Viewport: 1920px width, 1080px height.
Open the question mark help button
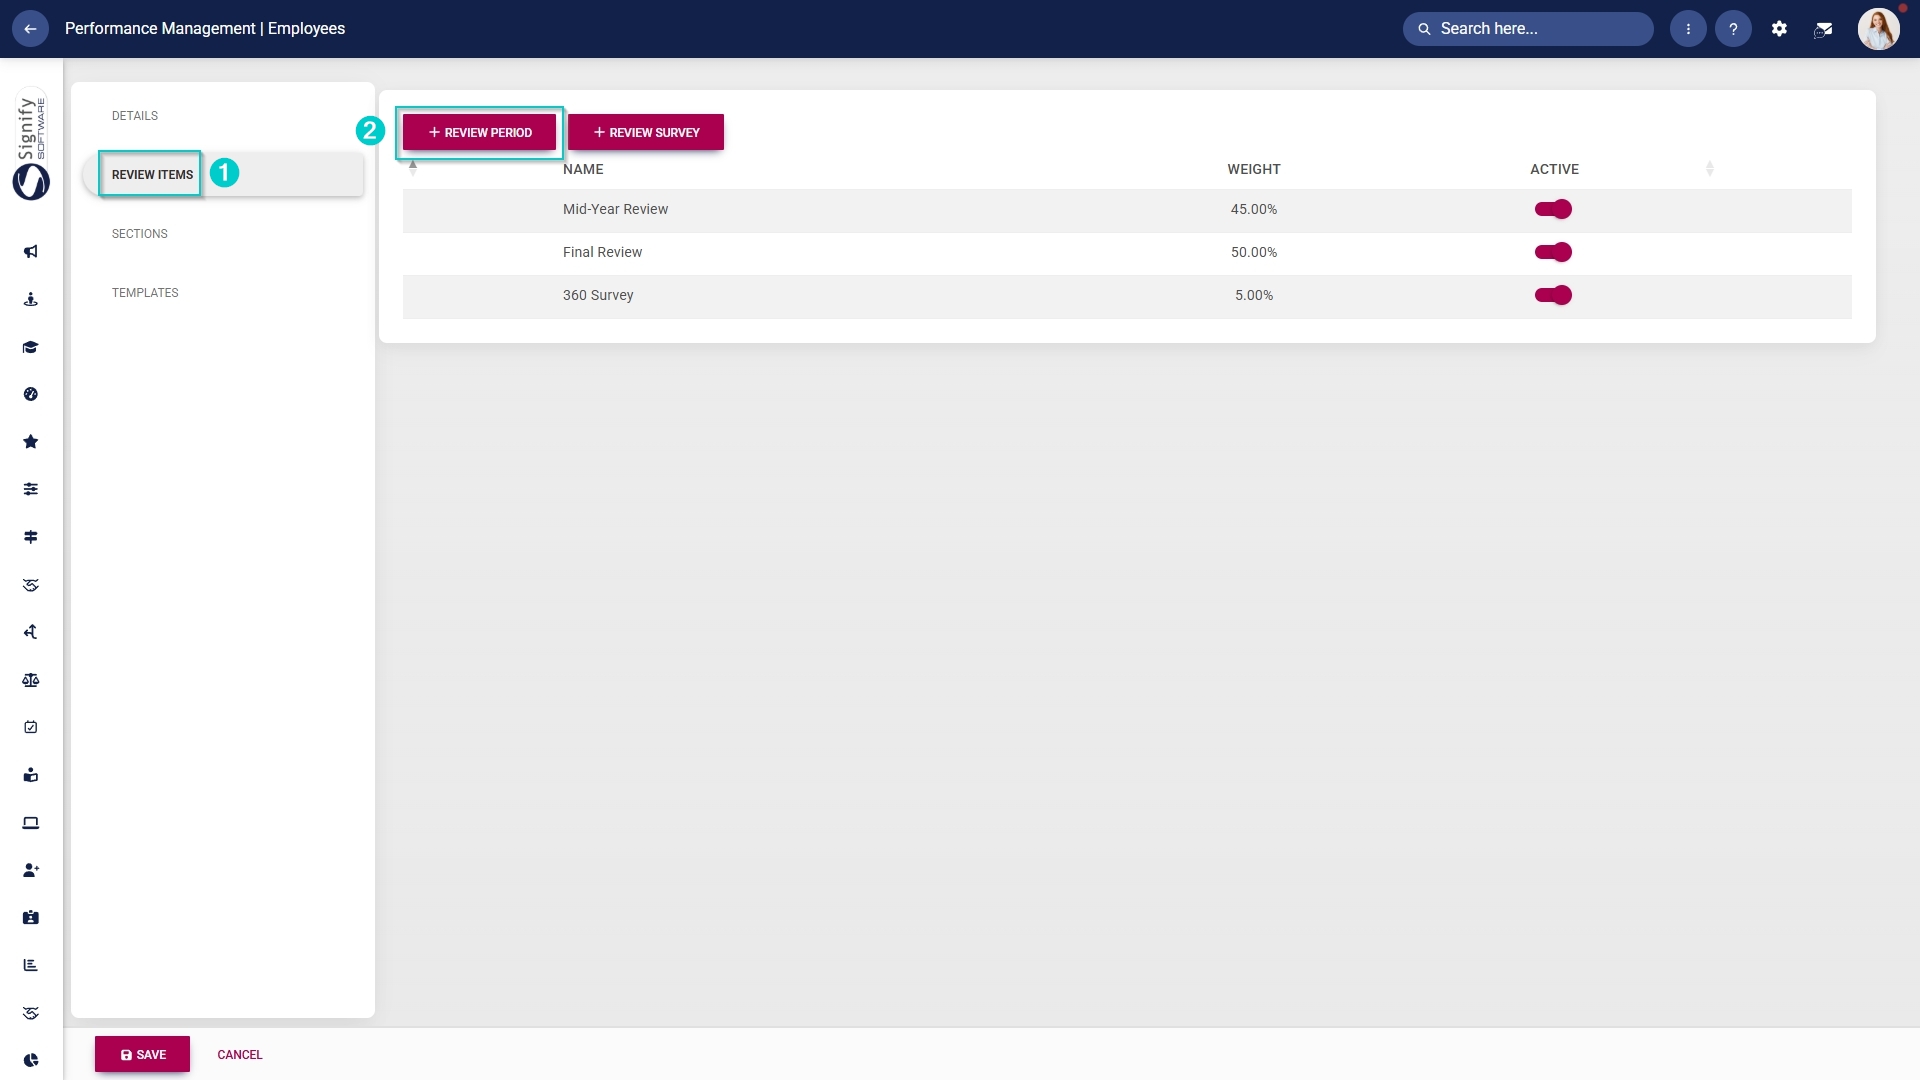pyautogui.click(x=1733, y=29)
